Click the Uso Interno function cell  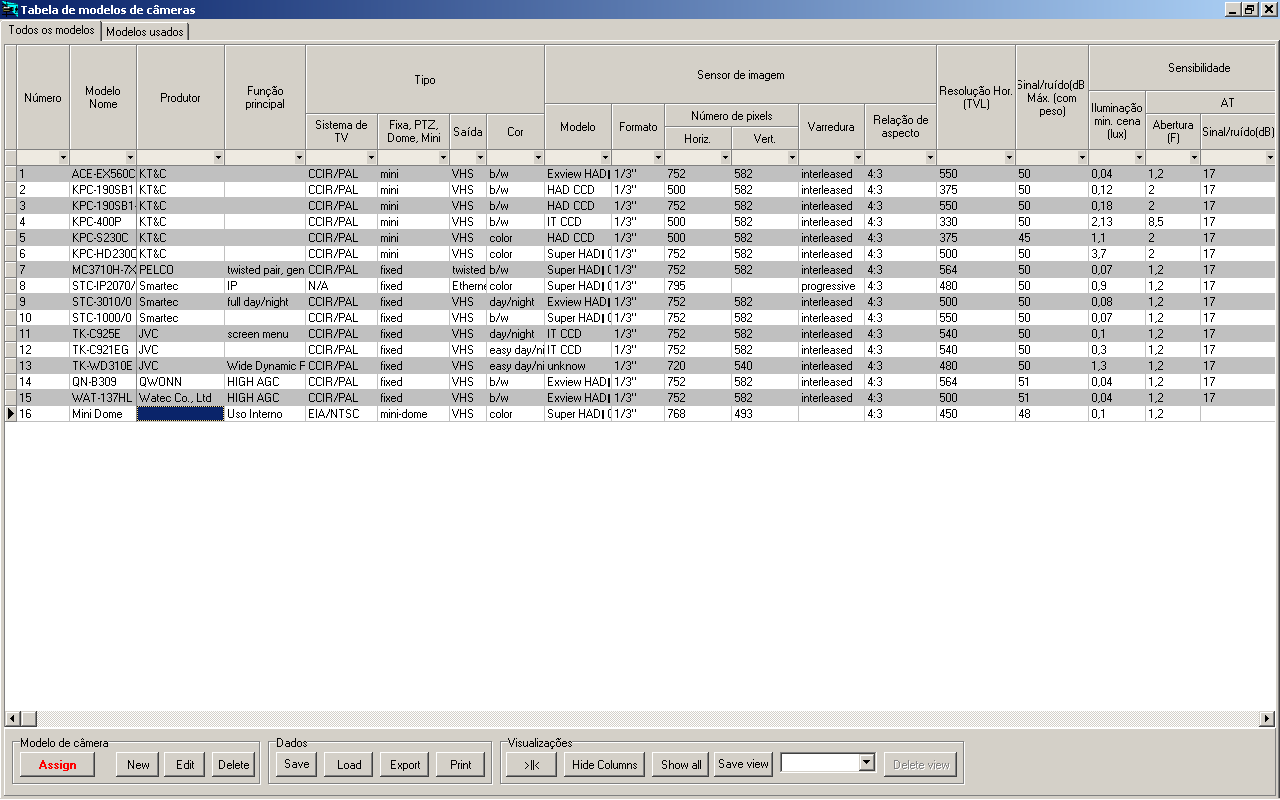tap(265, 414)
